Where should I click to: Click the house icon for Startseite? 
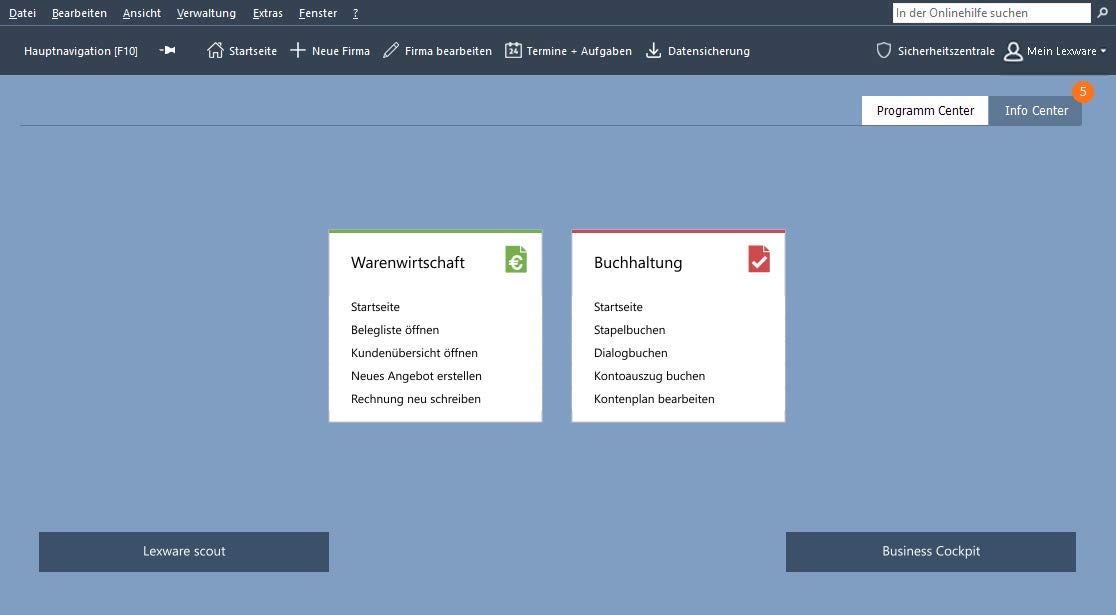(215, 50)
